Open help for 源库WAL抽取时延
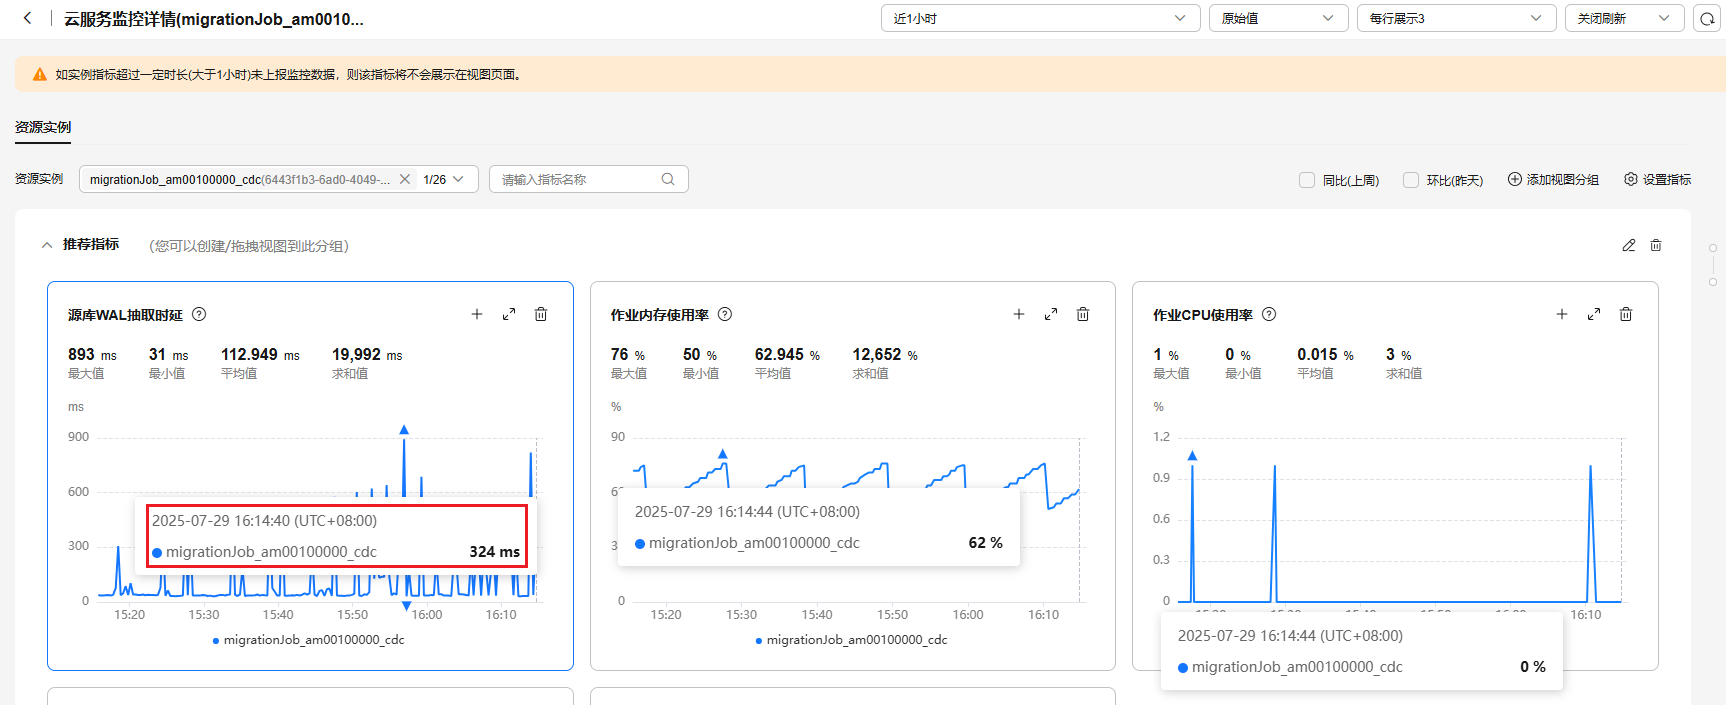 199,314
